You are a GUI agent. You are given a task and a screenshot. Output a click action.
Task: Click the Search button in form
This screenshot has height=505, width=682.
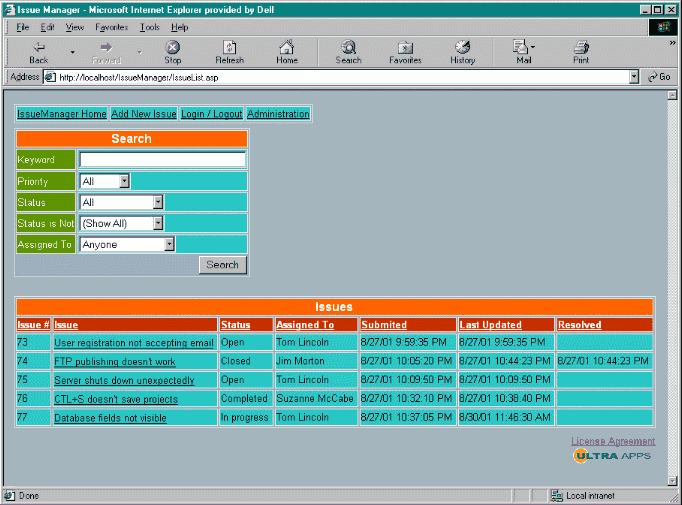[x=222, y=265]
